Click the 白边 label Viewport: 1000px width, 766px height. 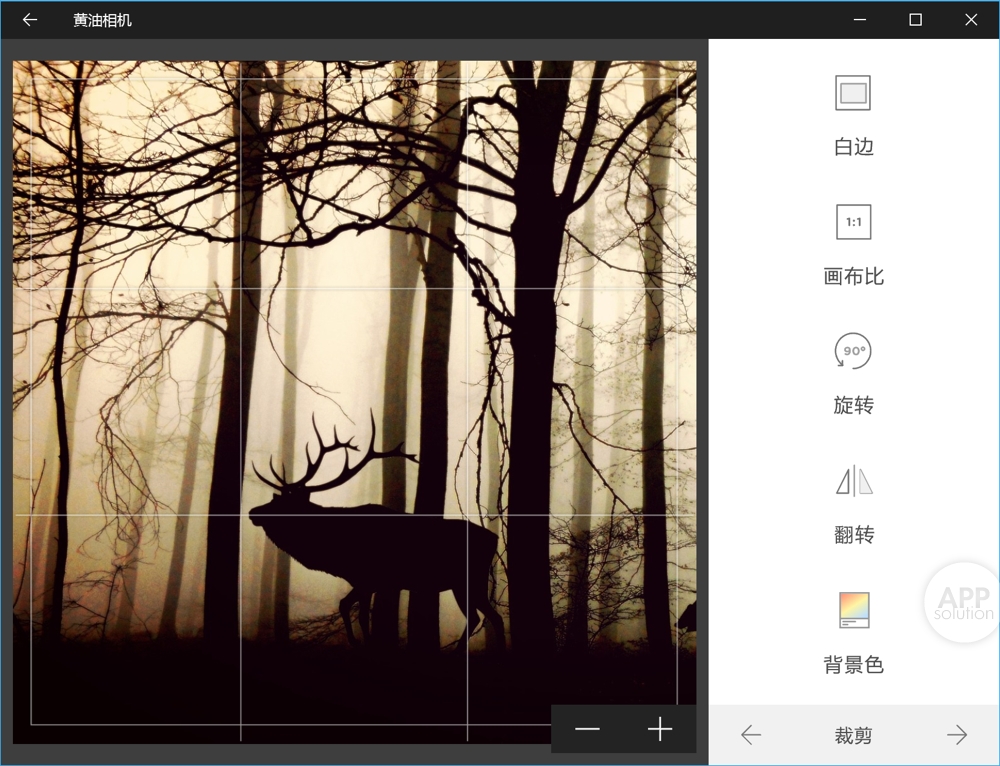click(853, 147)
